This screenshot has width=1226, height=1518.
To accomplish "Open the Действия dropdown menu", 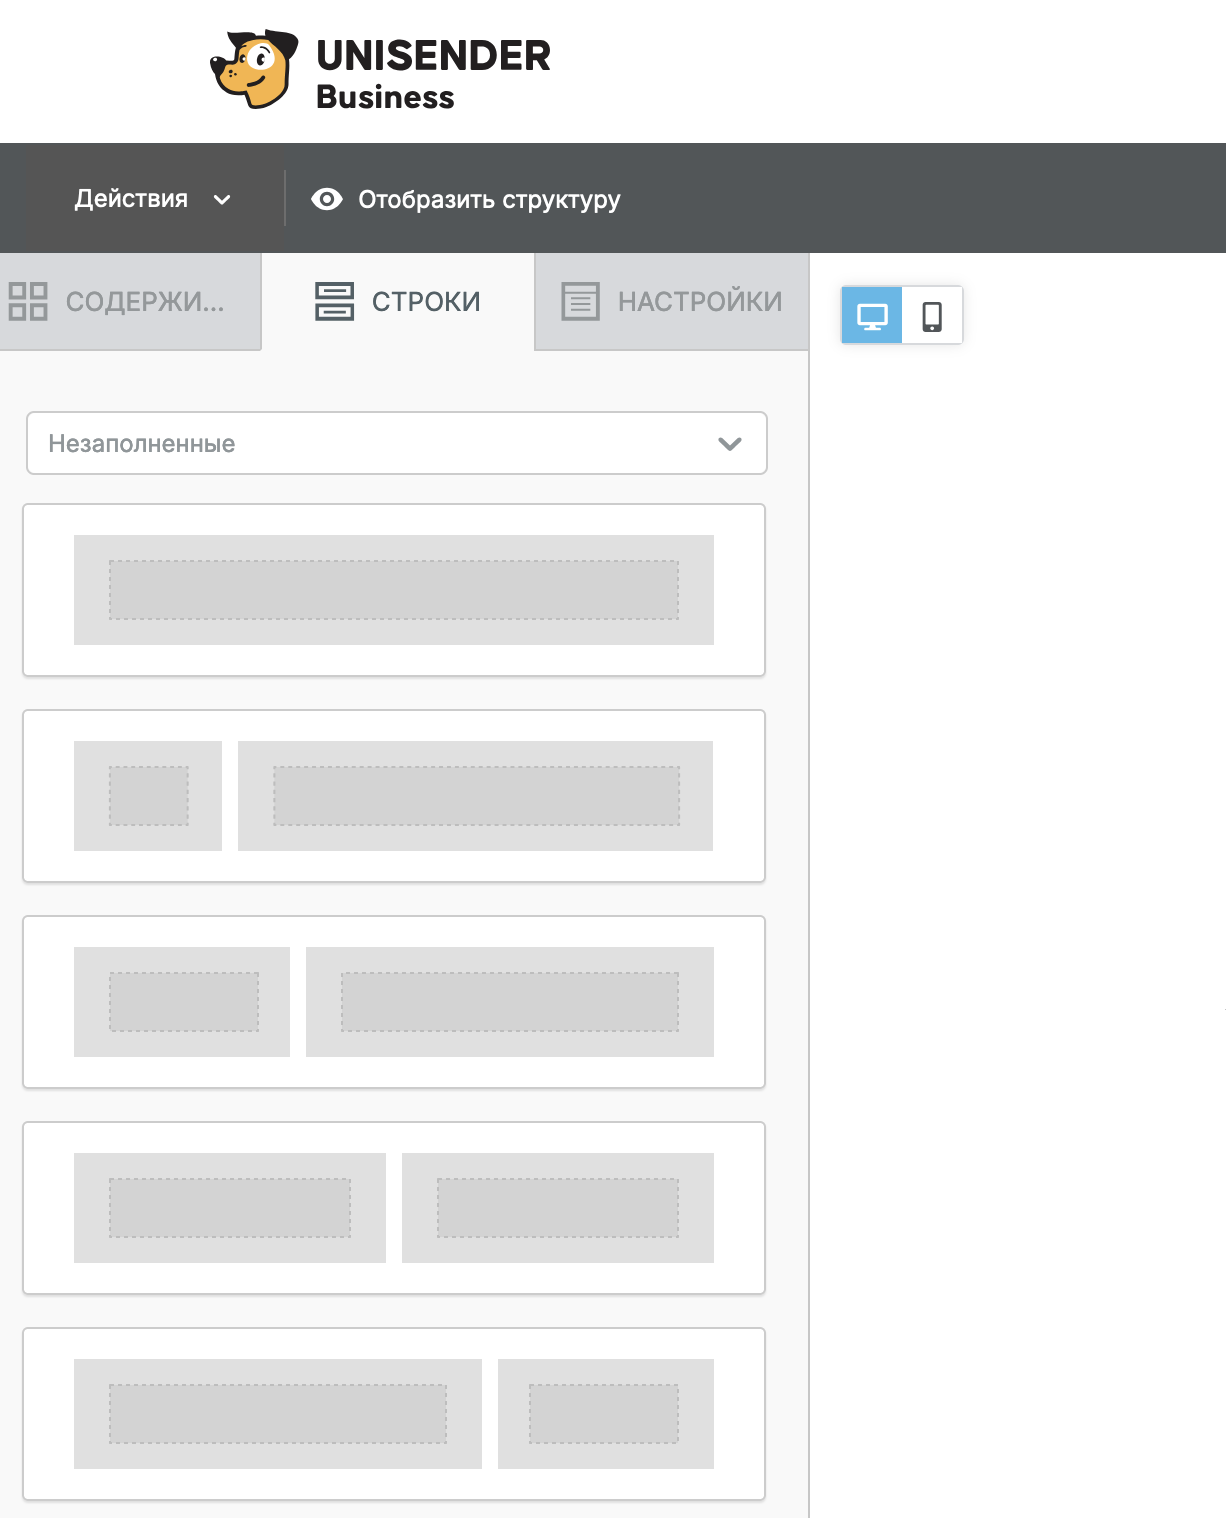I will click(153, 199).
